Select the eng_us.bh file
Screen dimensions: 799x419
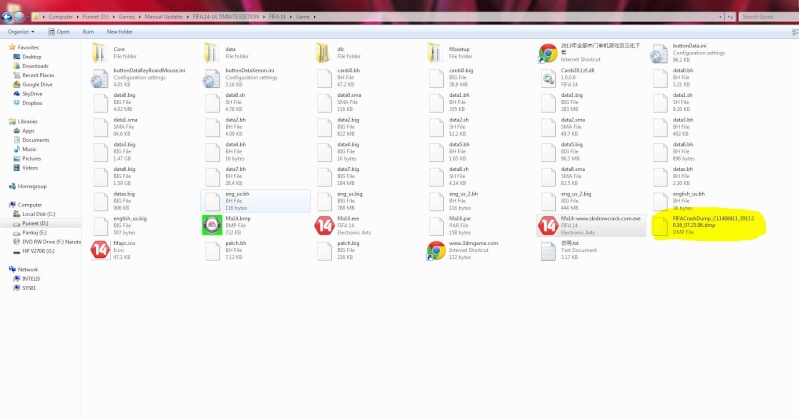point(255,201)
